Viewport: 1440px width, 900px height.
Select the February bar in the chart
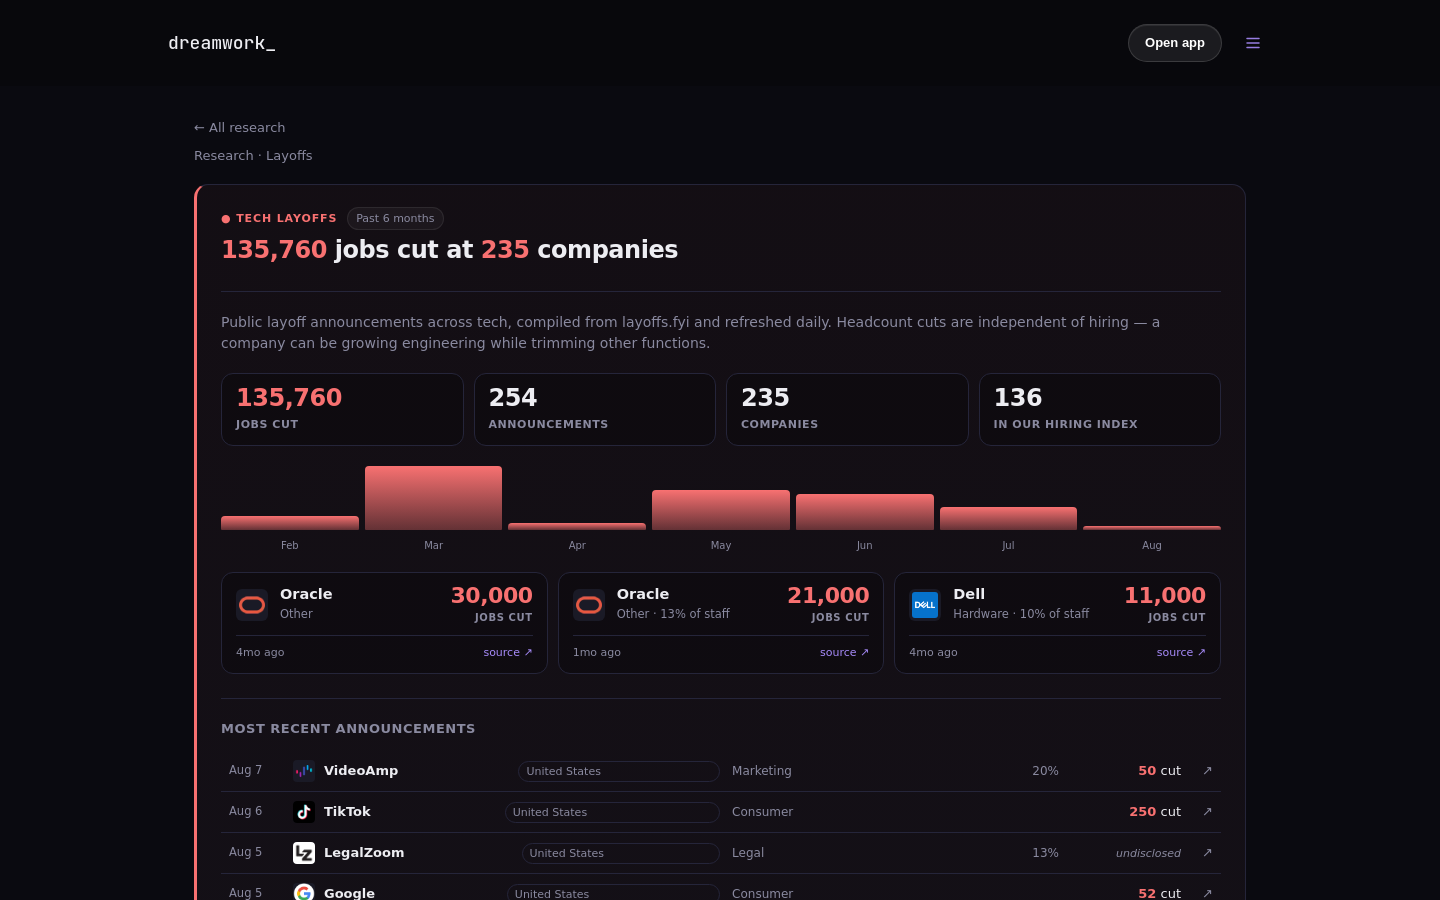(x=290, y=523)
